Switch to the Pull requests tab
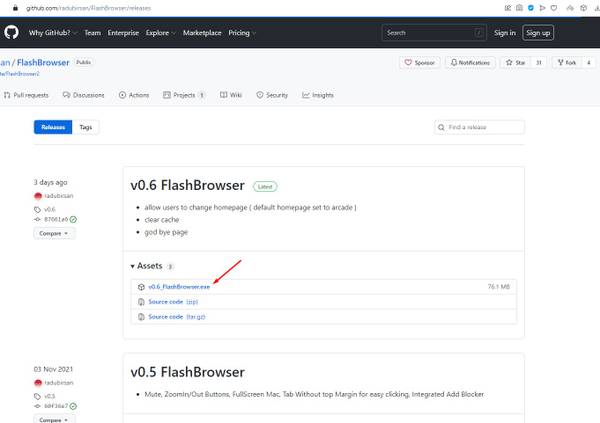 tap(26, 95)
